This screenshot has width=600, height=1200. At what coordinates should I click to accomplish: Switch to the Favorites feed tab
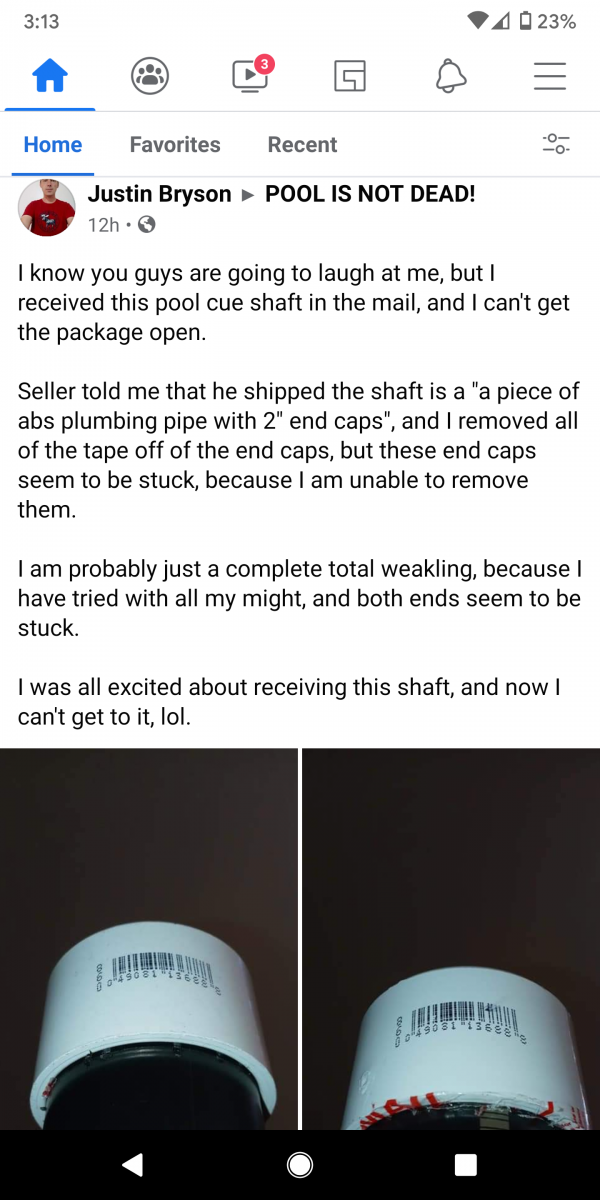tap(175, 145)
